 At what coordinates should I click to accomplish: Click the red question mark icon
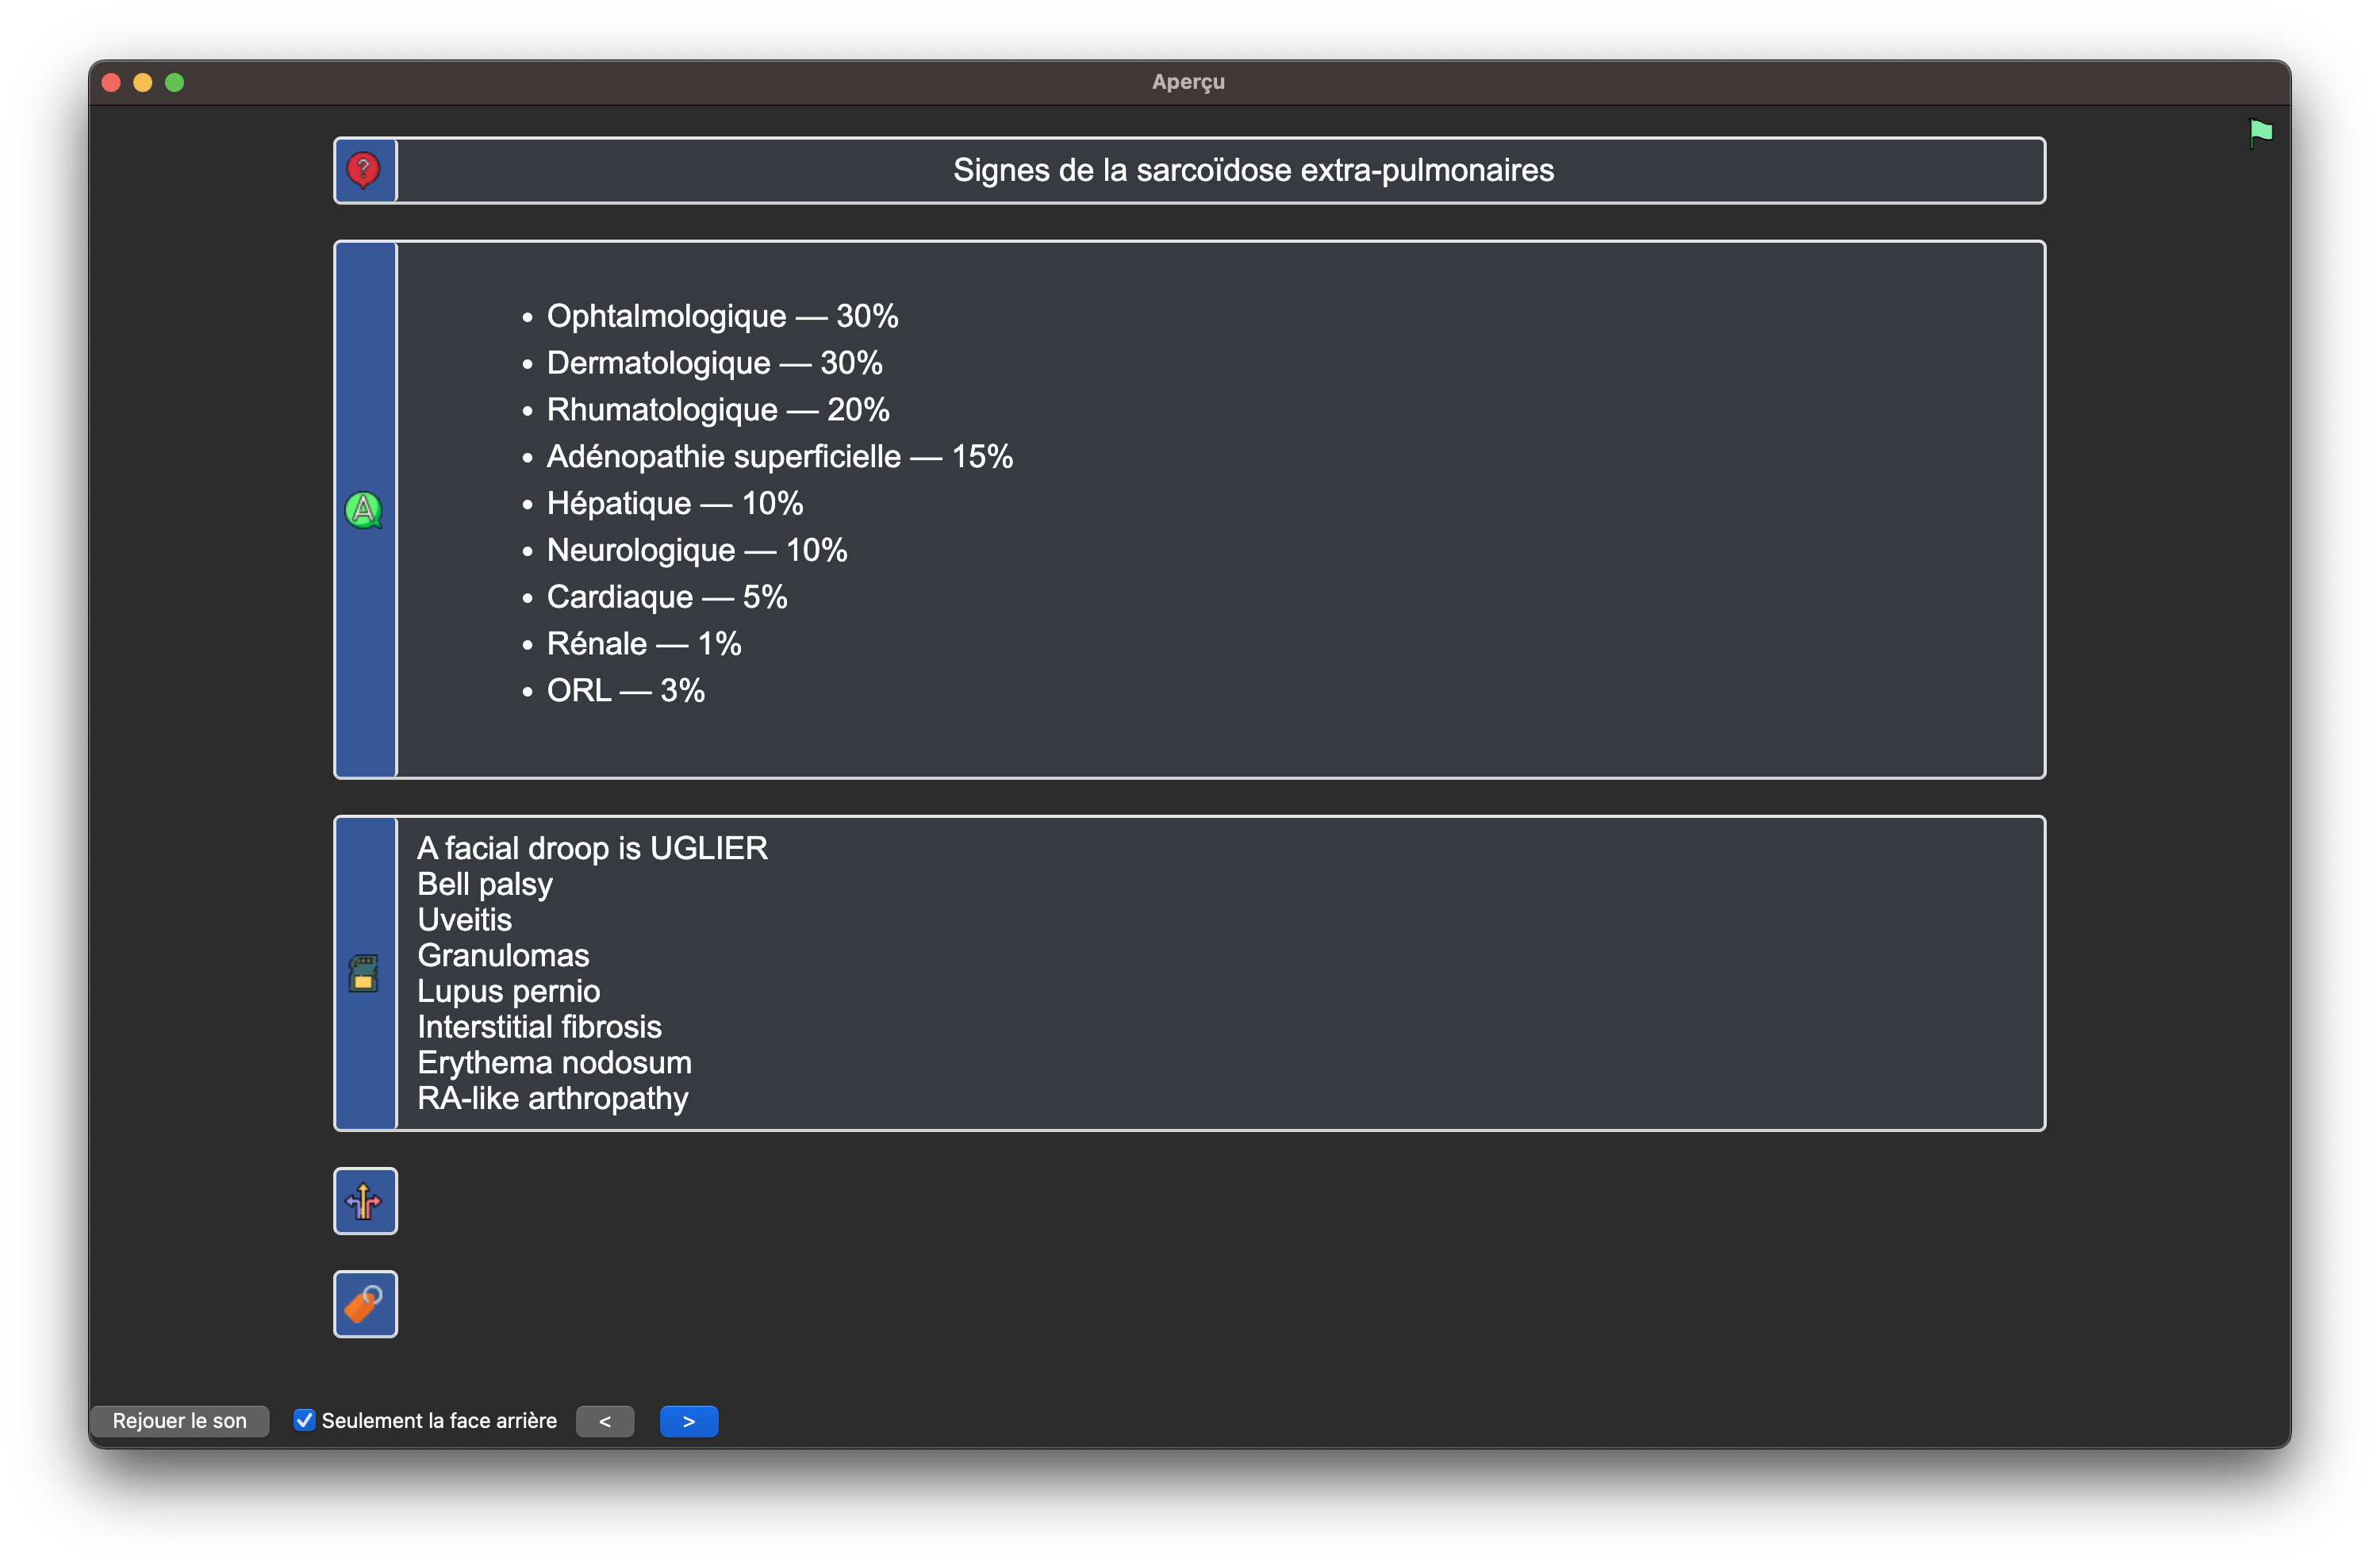click(x=363, y=170)
